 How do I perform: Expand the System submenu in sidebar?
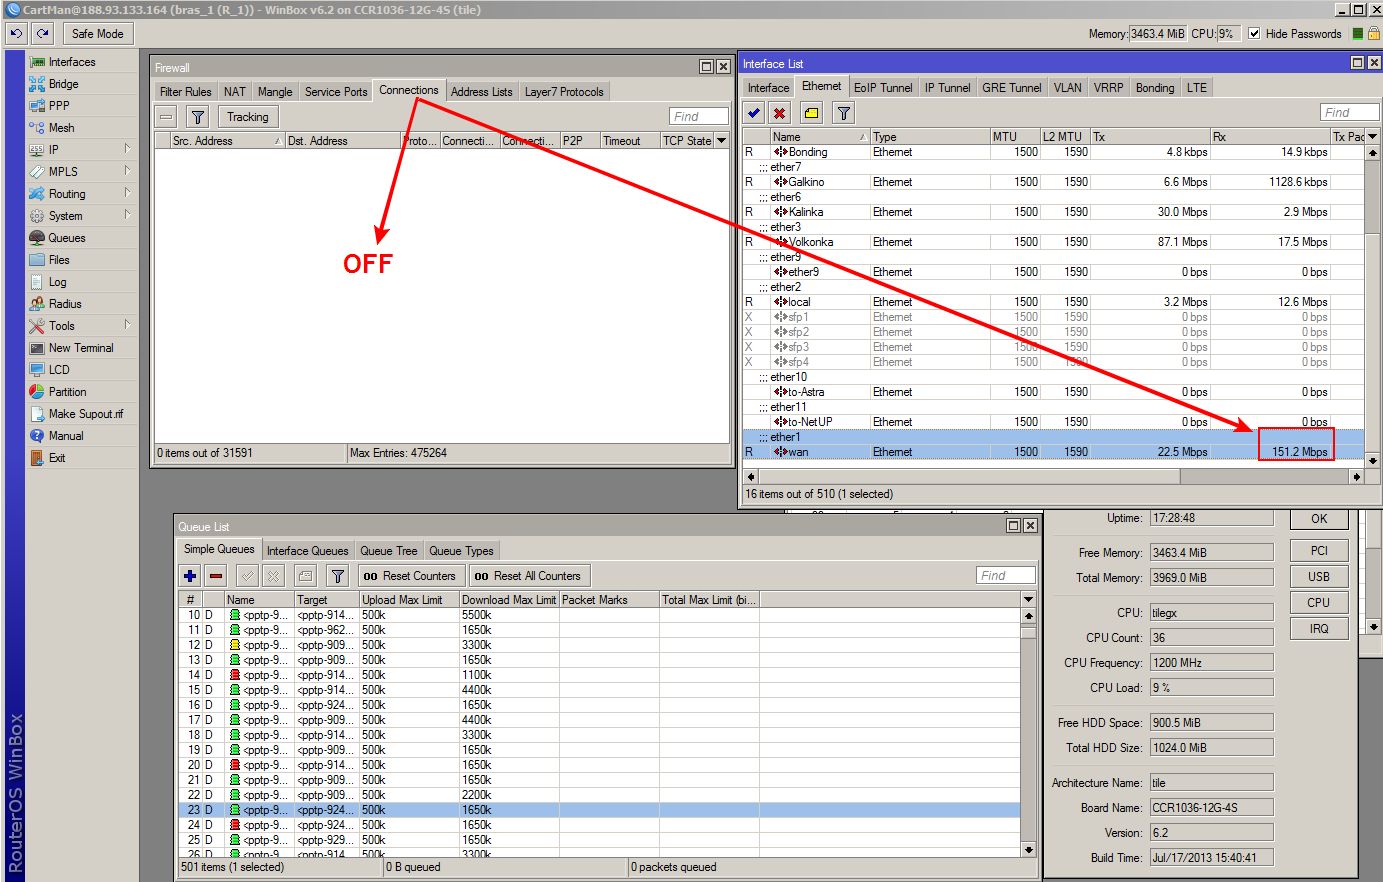pyautogui.click(x=128, y=216)
